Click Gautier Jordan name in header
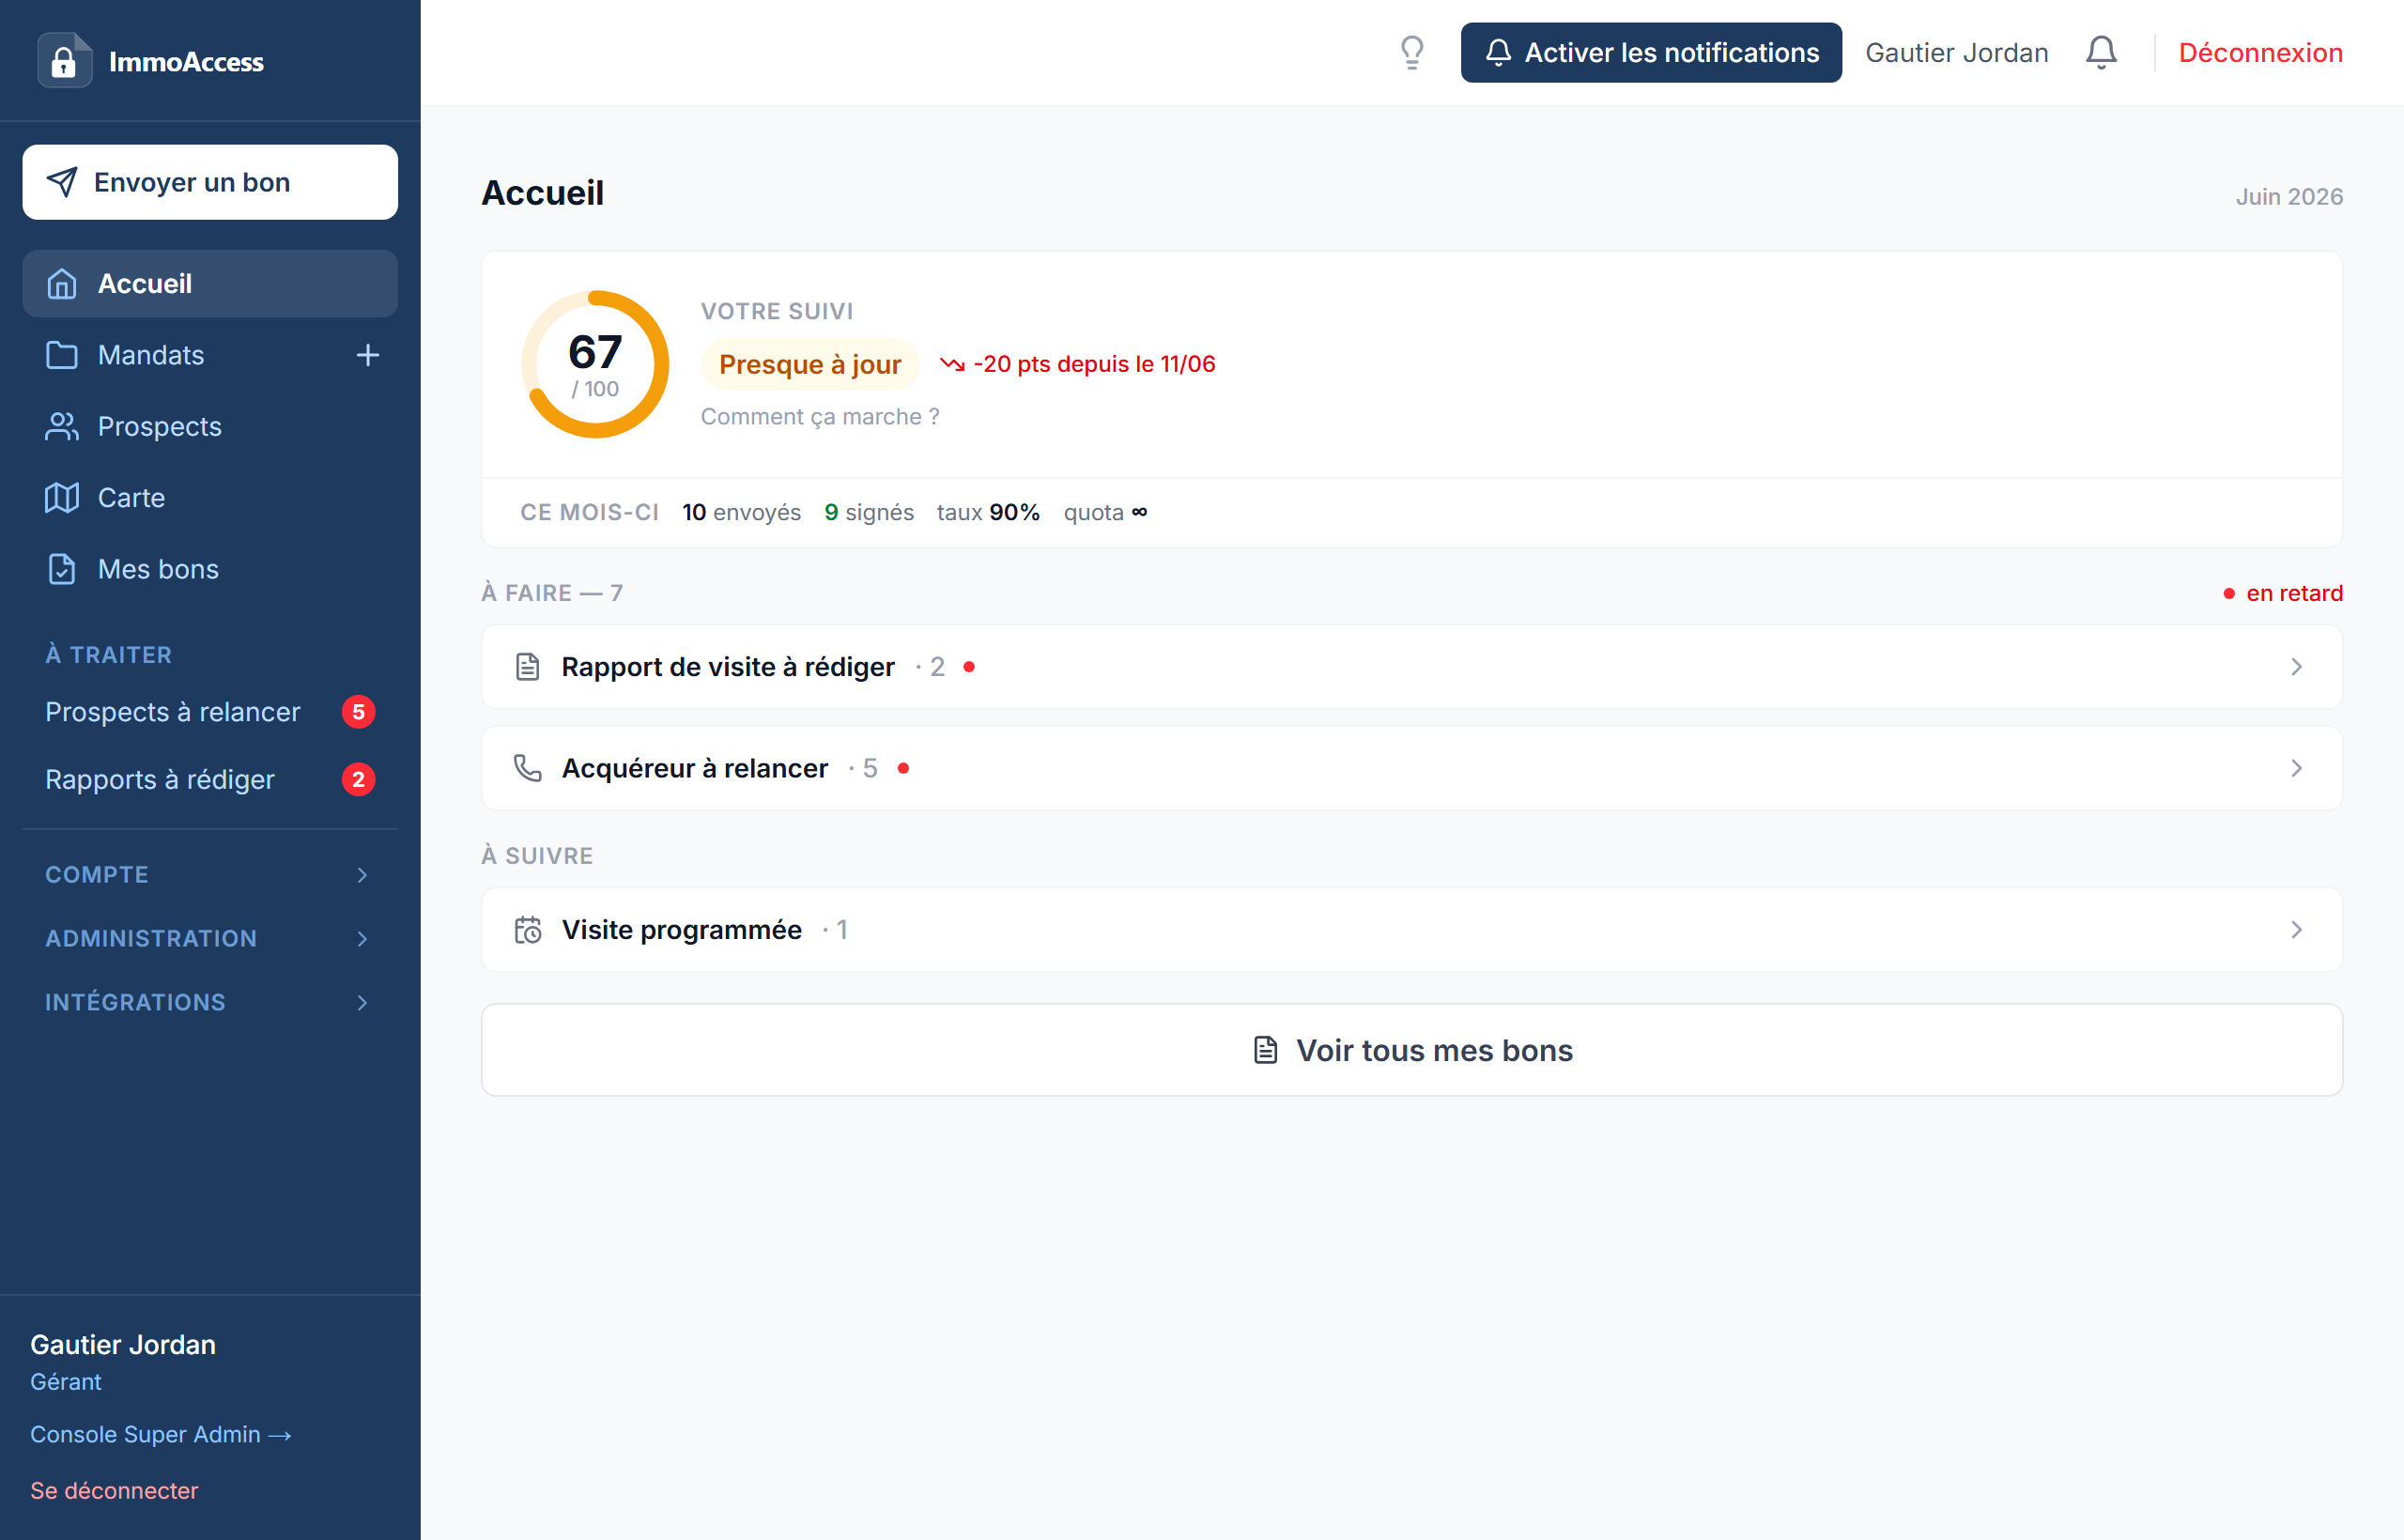The image size is (2404, 1540). coord(1957,53)
